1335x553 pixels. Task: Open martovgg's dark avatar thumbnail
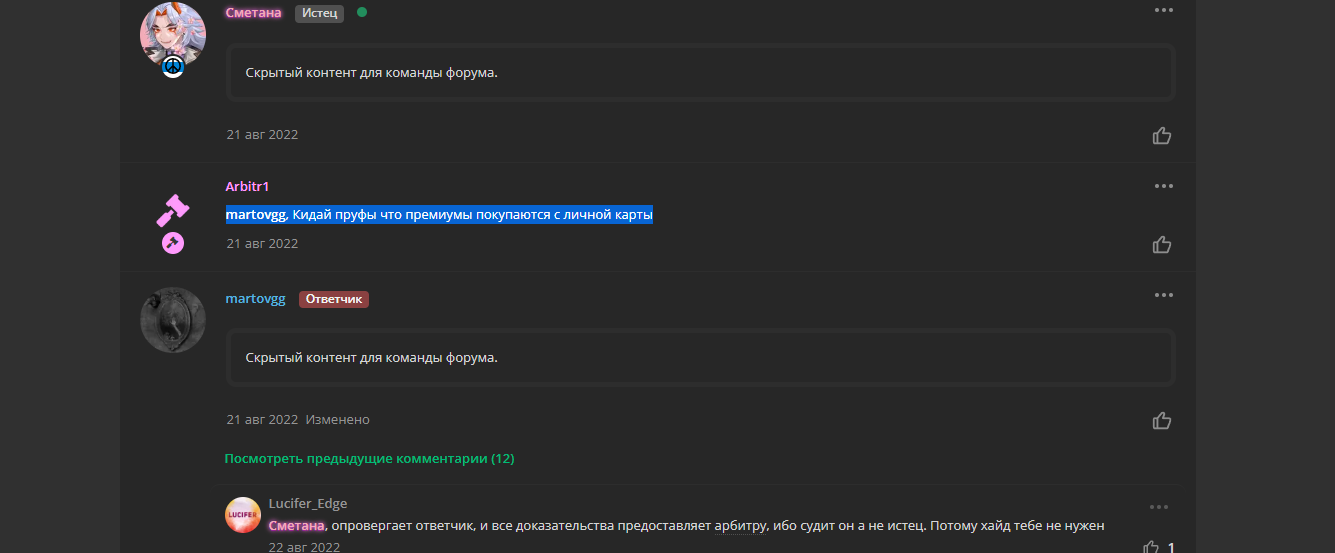pyautogui.click(x=173, y=320)
